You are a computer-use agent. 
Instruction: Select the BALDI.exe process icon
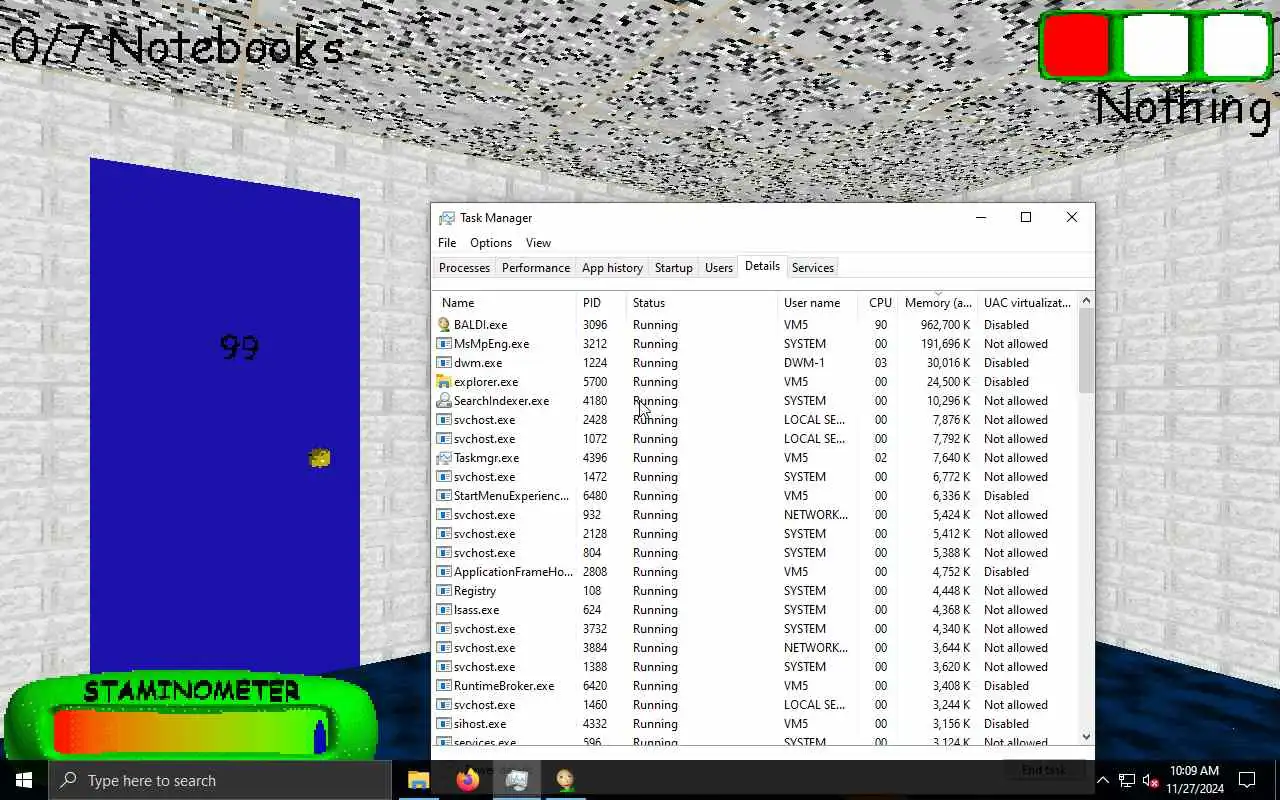coord(444,325)
